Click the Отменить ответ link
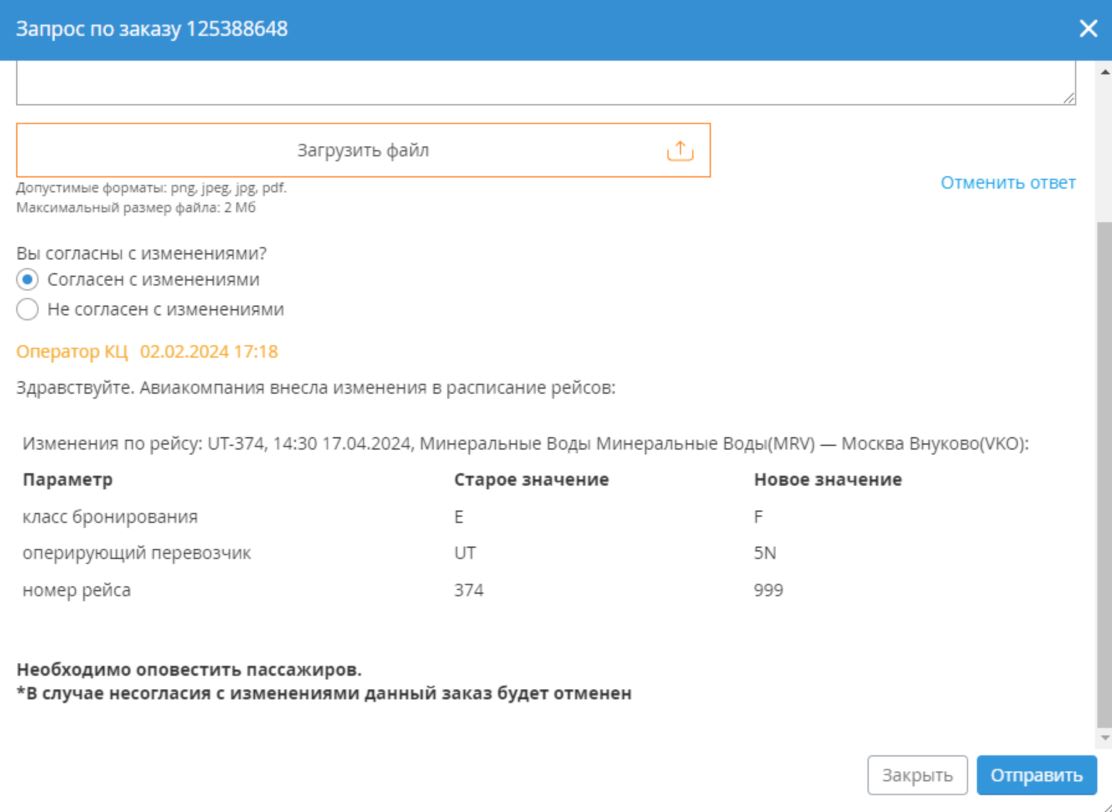Screen dimensions: 1112x812 coord(1008,182)
